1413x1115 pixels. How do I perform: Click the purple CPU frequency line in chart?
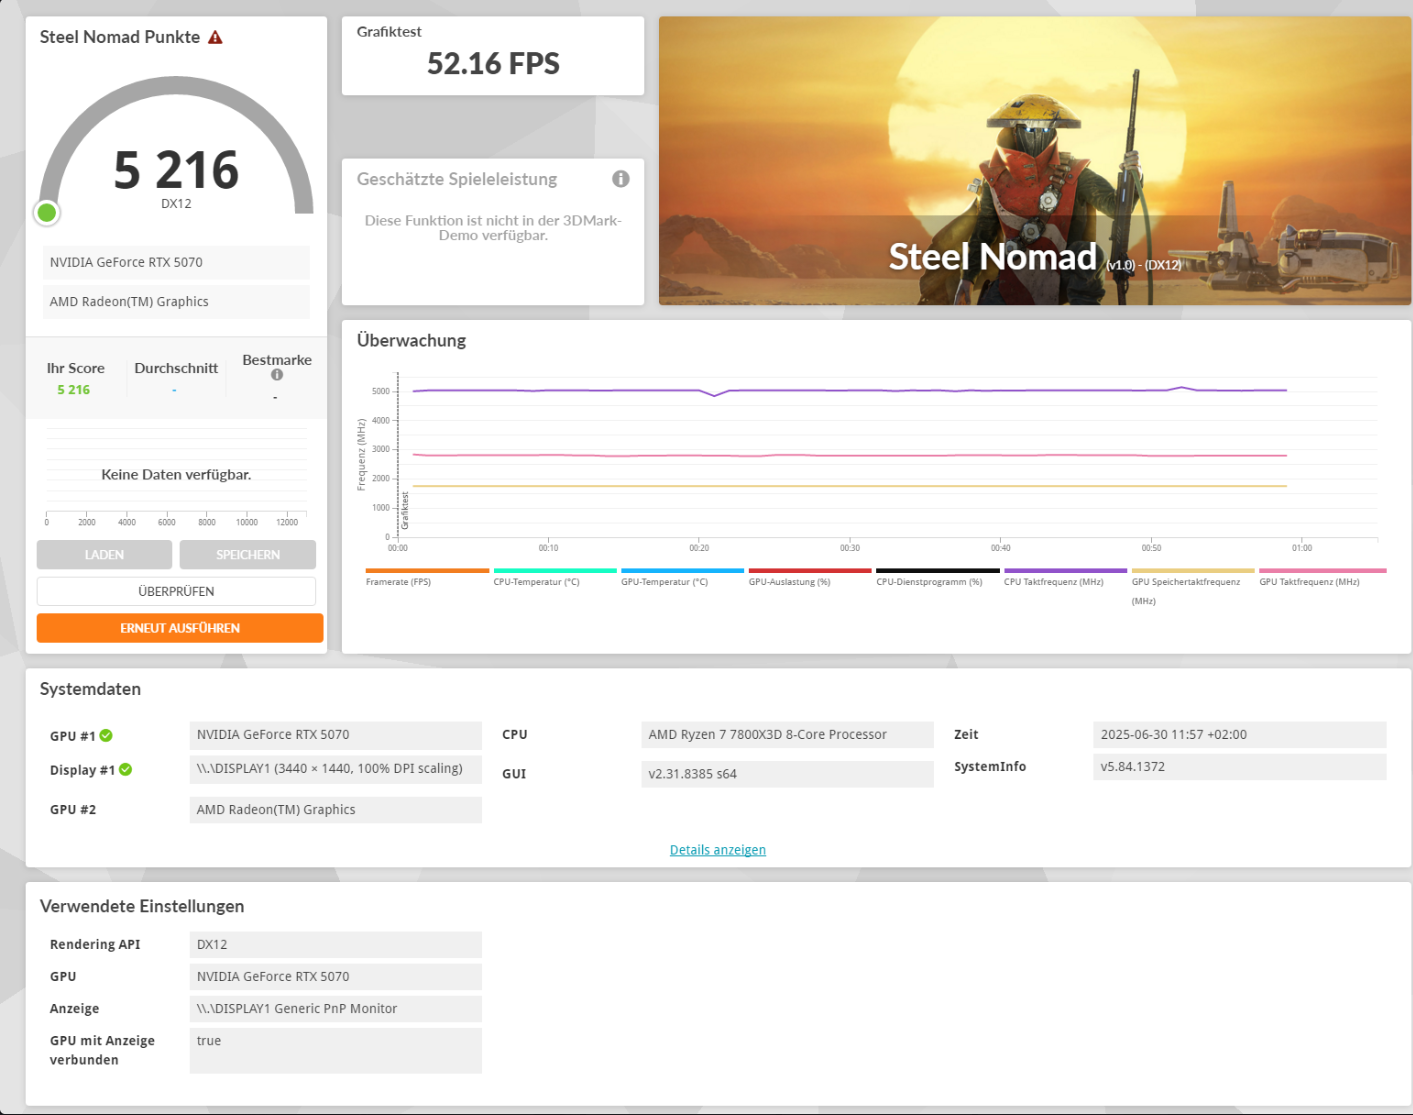coord(850,390)
